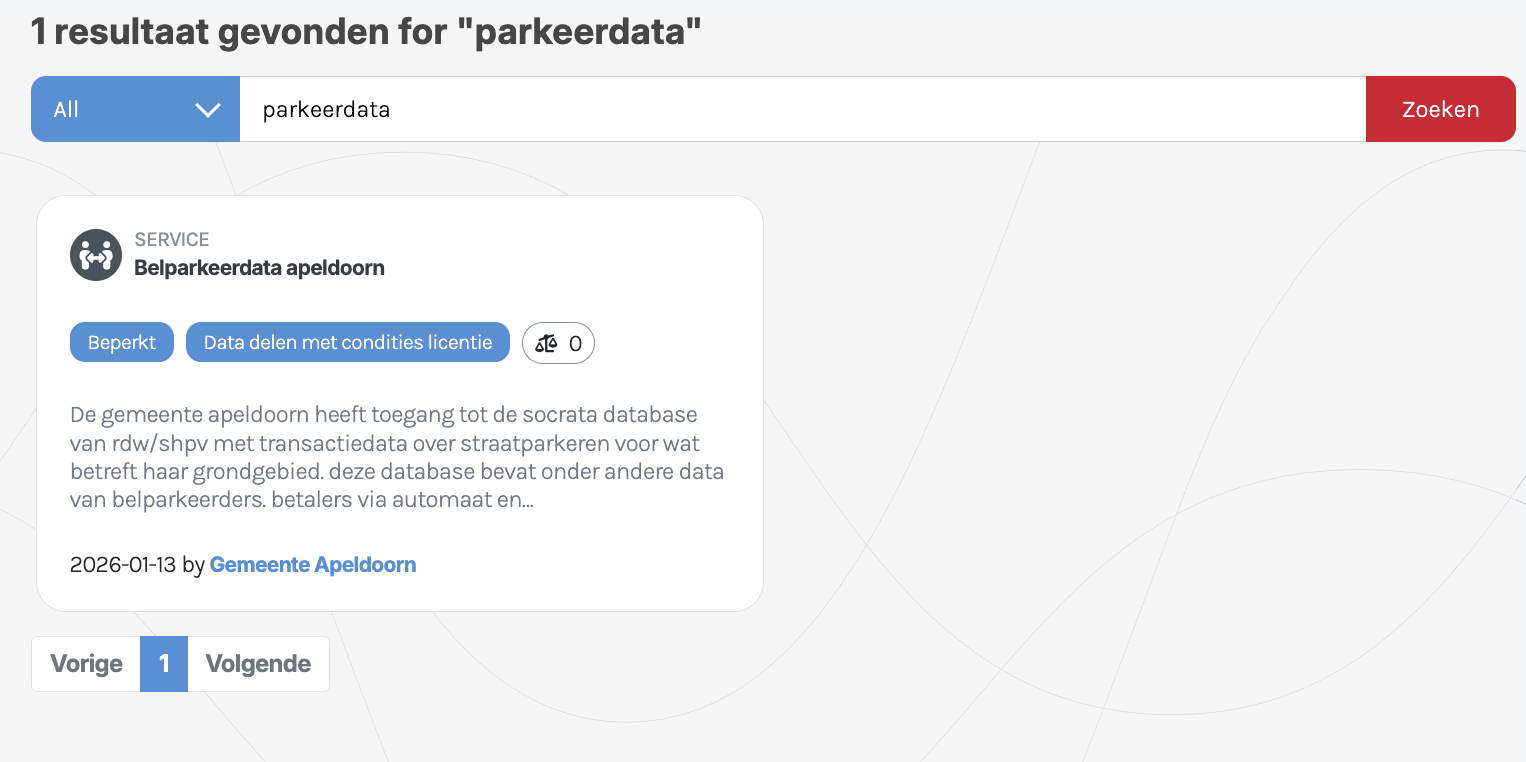Screen dimensions: 1526x762
Task: Click the empty white space right of the compare badge
Action: (x=670, y=343)
